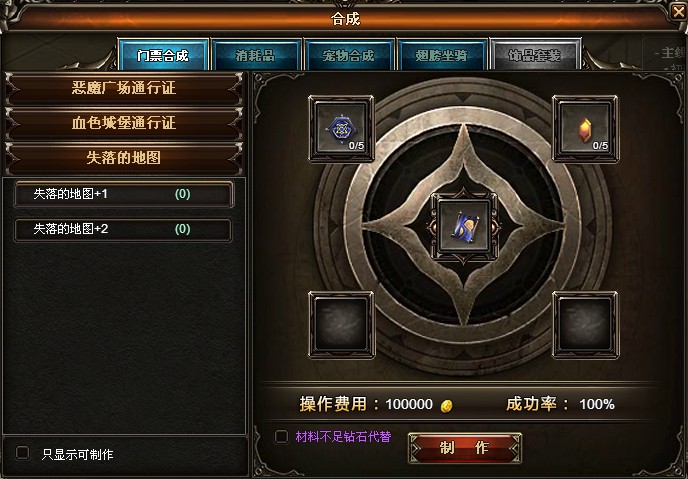Enable 只显示可制作 checkbox
The image size is (688, 479).
coord(22,453)
